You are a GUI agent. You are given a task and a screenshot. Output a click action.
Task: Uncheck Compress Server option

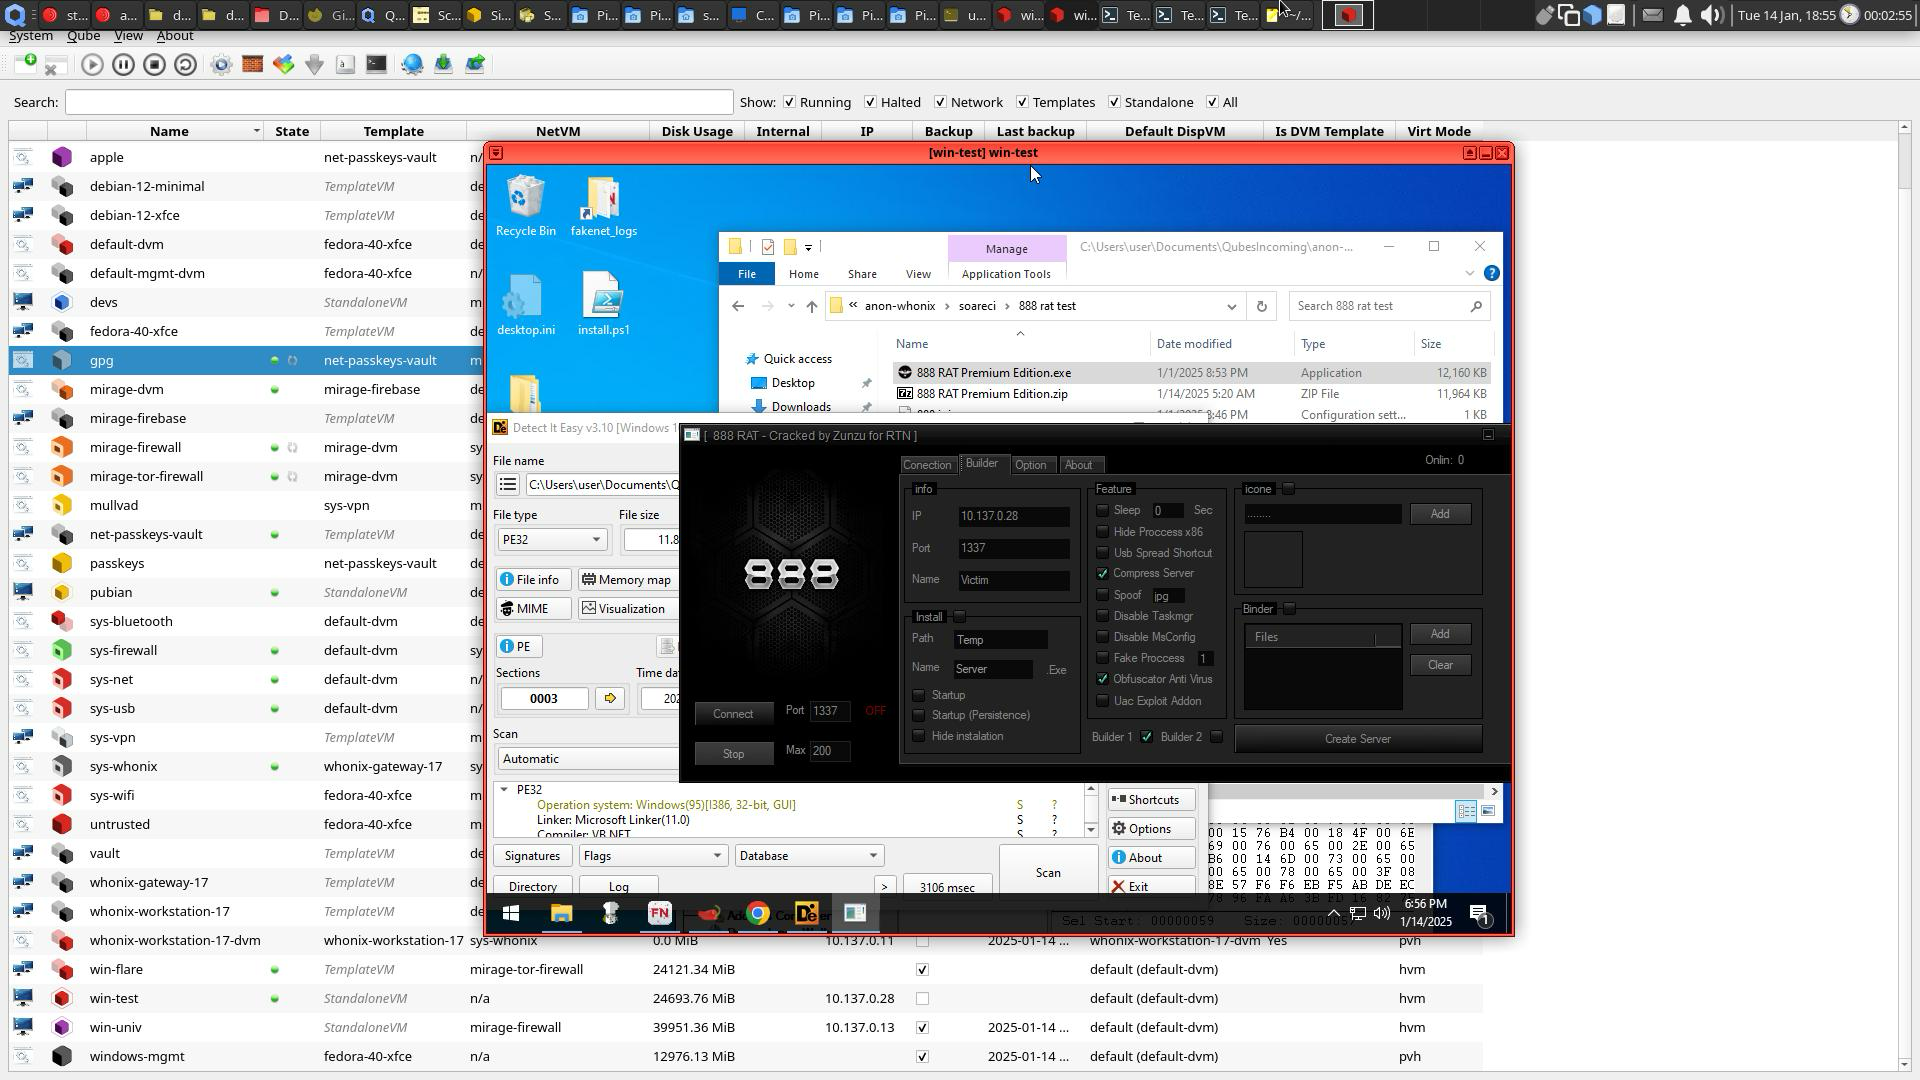coord(1102,574)
